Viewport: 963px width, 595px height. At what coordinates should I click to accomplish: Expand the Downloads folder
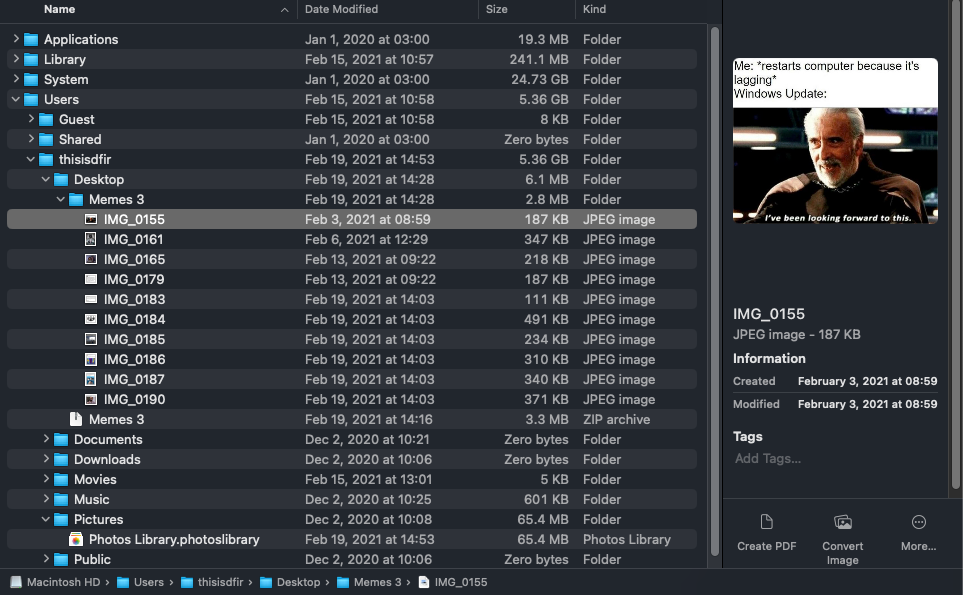tap(45, 459)
